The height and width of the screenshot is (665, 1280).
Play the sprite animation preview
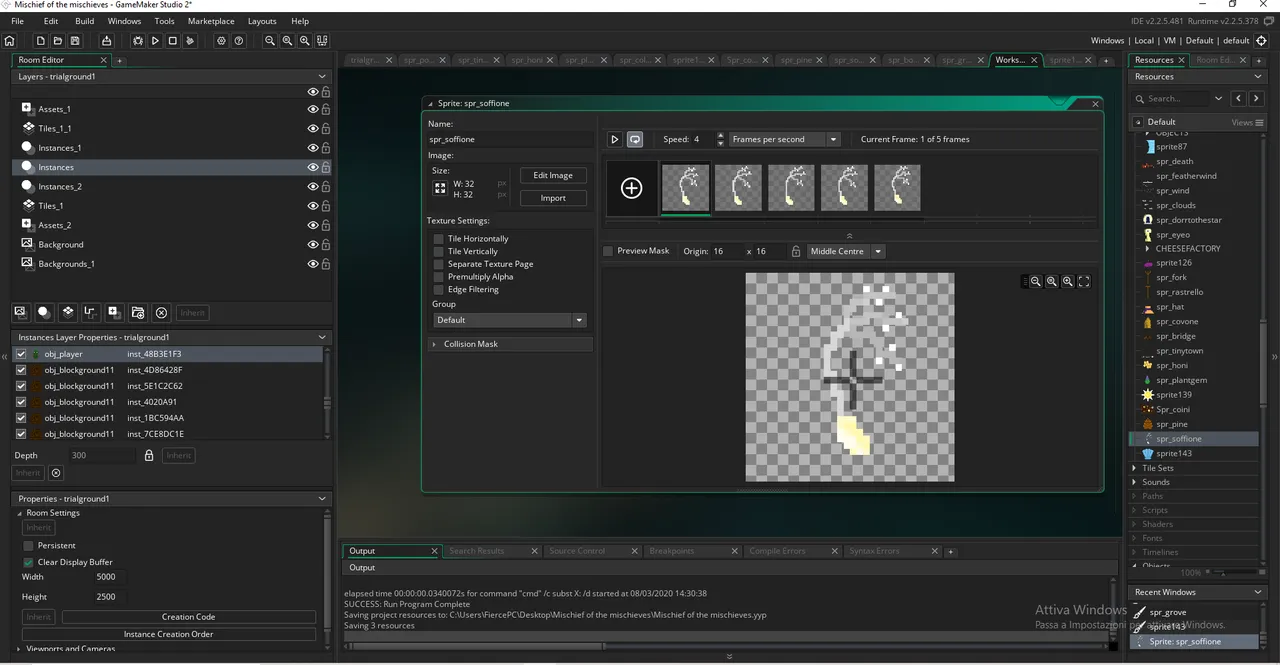click(x=615, y=139)
